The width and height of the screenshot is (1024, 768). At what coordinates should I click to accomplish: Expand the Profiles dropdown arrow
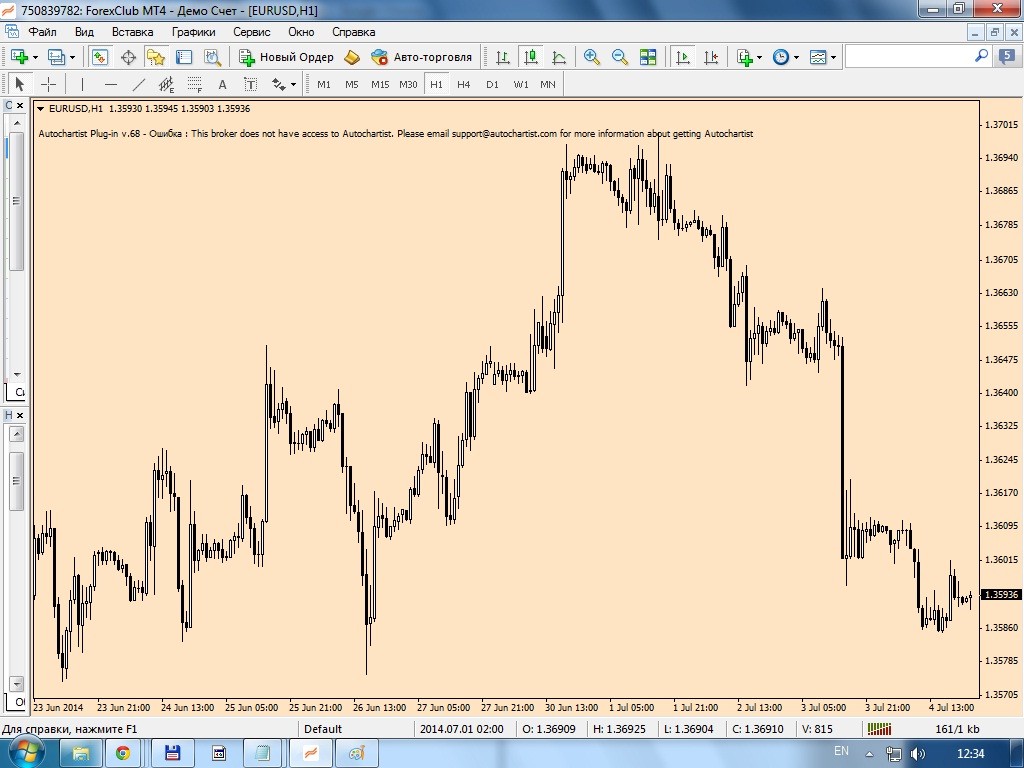[72, 57]
